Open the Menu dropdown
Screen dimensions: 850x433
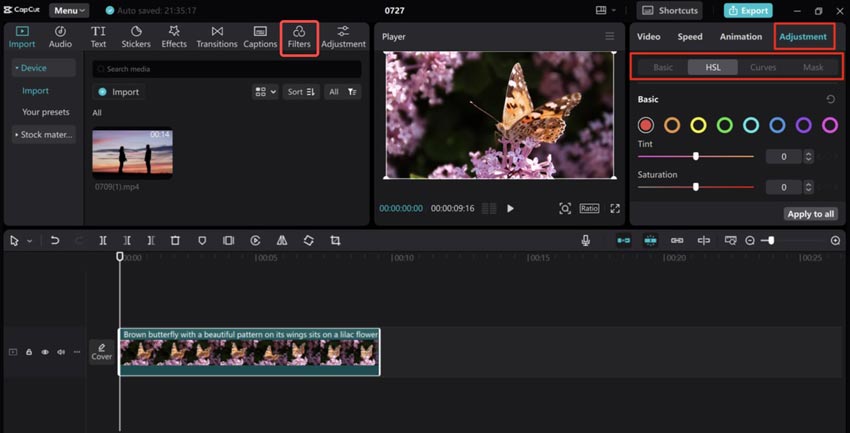[69, 11]
